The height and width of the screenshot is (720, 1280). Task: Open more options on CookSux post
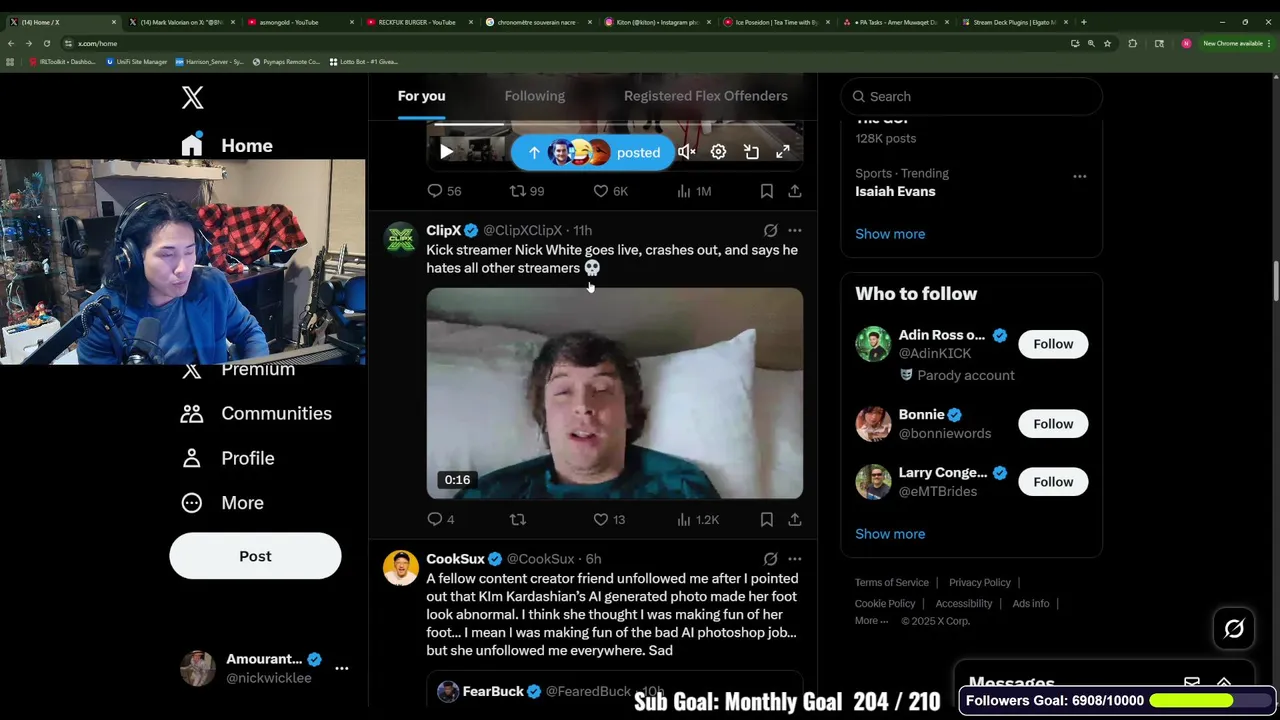pos(794,559)
